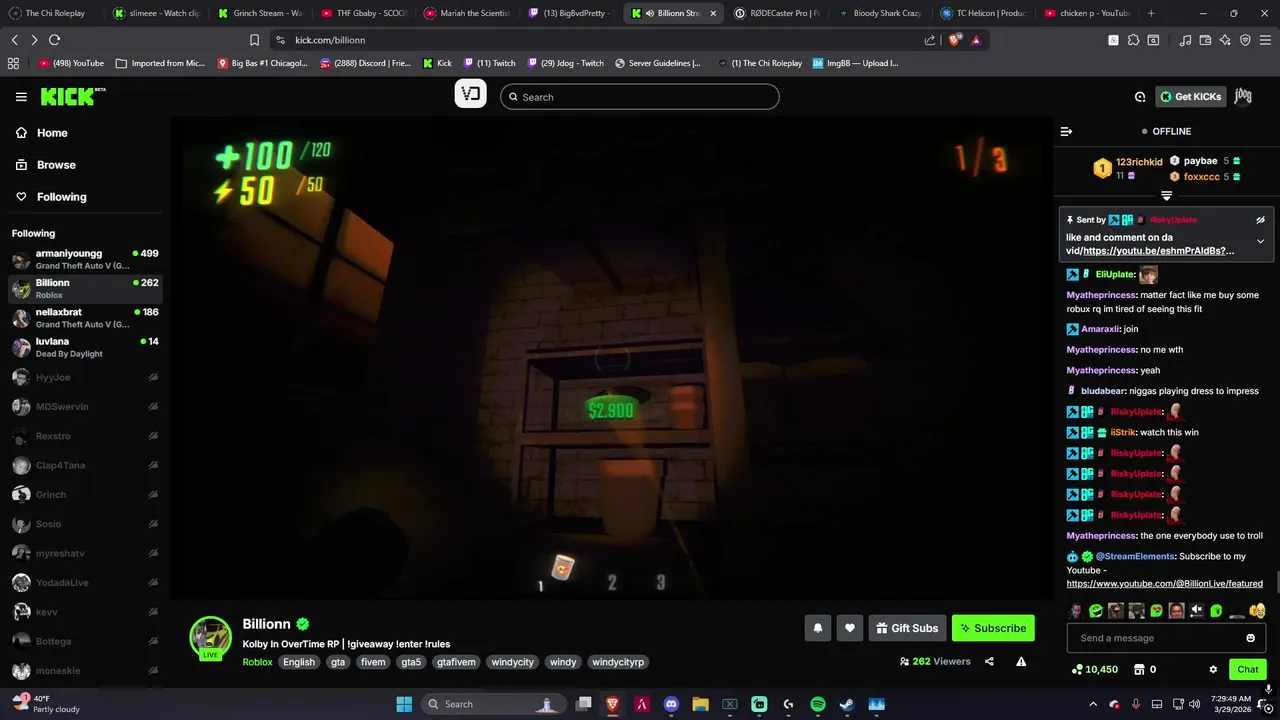Open the Windows Start menu
Screen dimensions: 1280x720
click(404, 704)
